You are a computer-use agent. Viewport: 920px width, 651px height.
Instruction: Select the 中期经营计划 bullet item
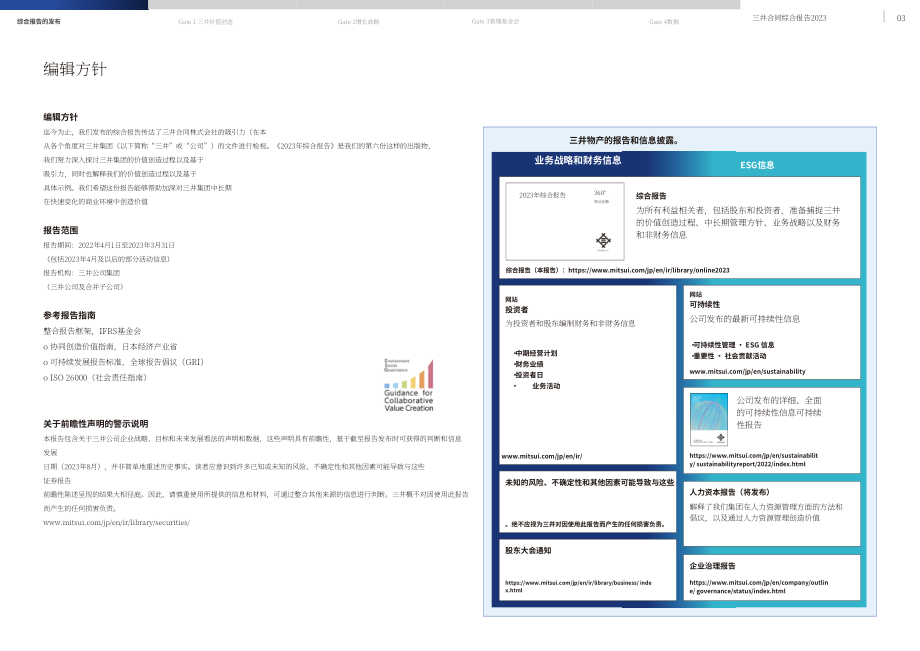536,353
